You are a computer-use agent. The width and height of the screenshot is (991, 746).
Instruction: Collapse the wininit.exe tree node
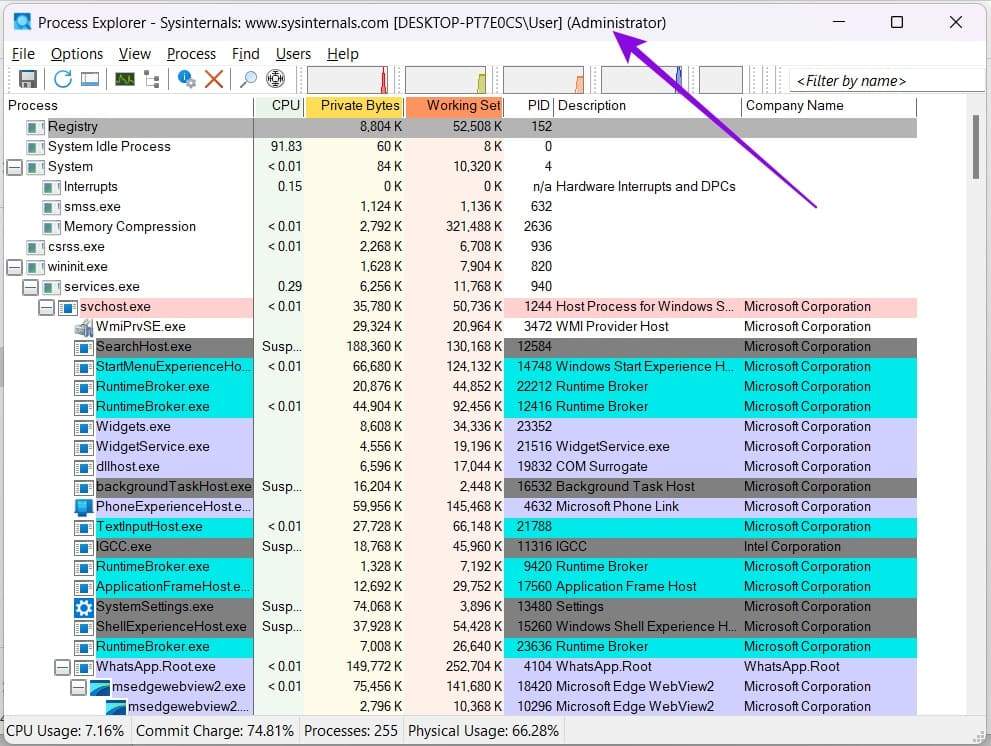[x=15, y=267]
